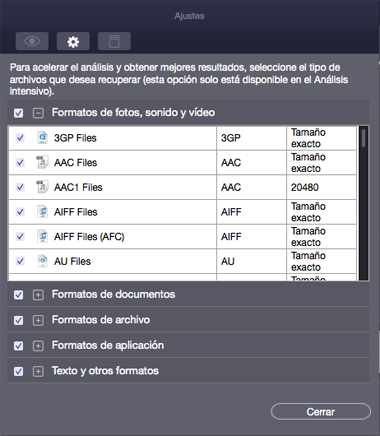The width and height of the screenshot is (380, 436).
Task: Select the AAC1 Files row name
Action: coord(78,187)
